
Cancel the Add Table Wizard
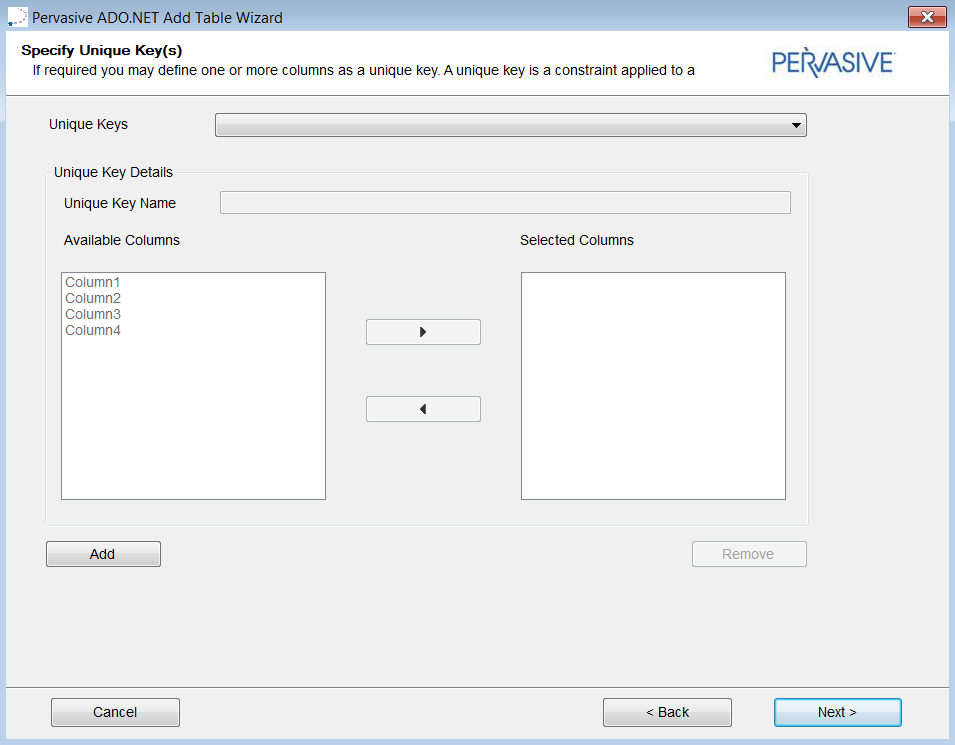[x=115, y=712]
